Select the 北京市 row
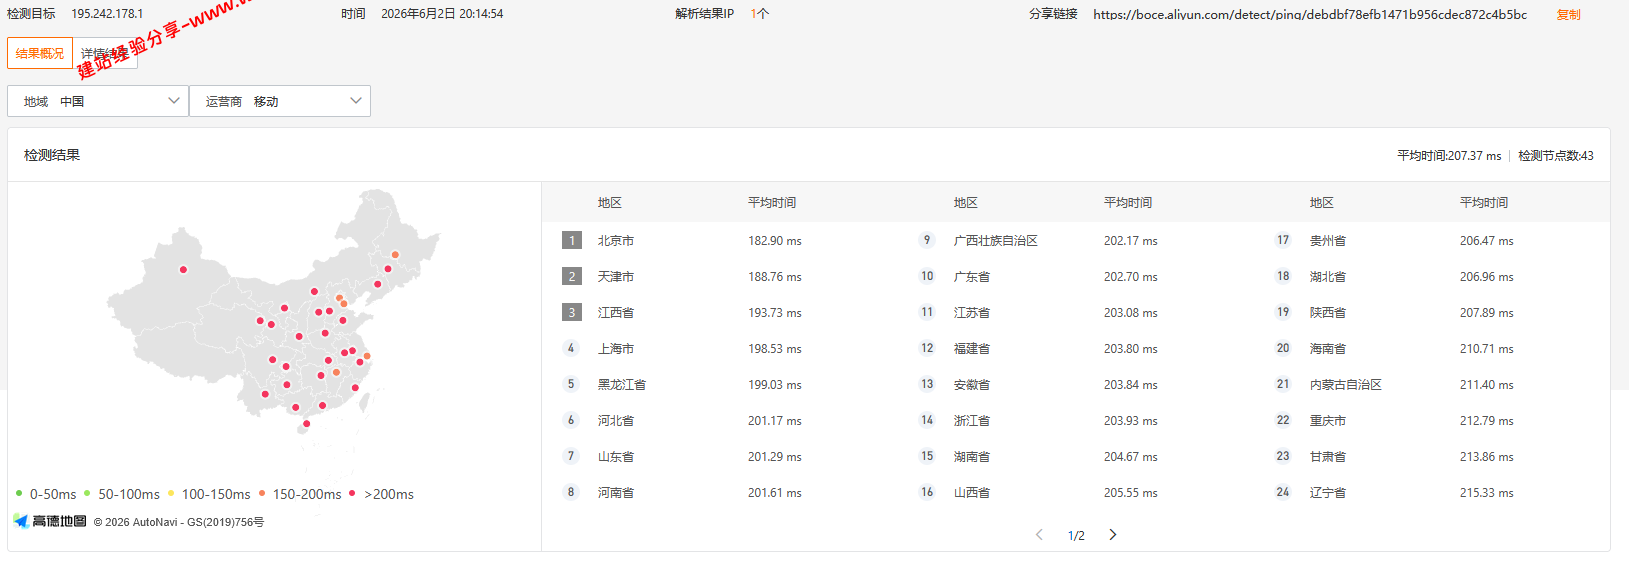 pyautogui.click(x=720, y=240)
